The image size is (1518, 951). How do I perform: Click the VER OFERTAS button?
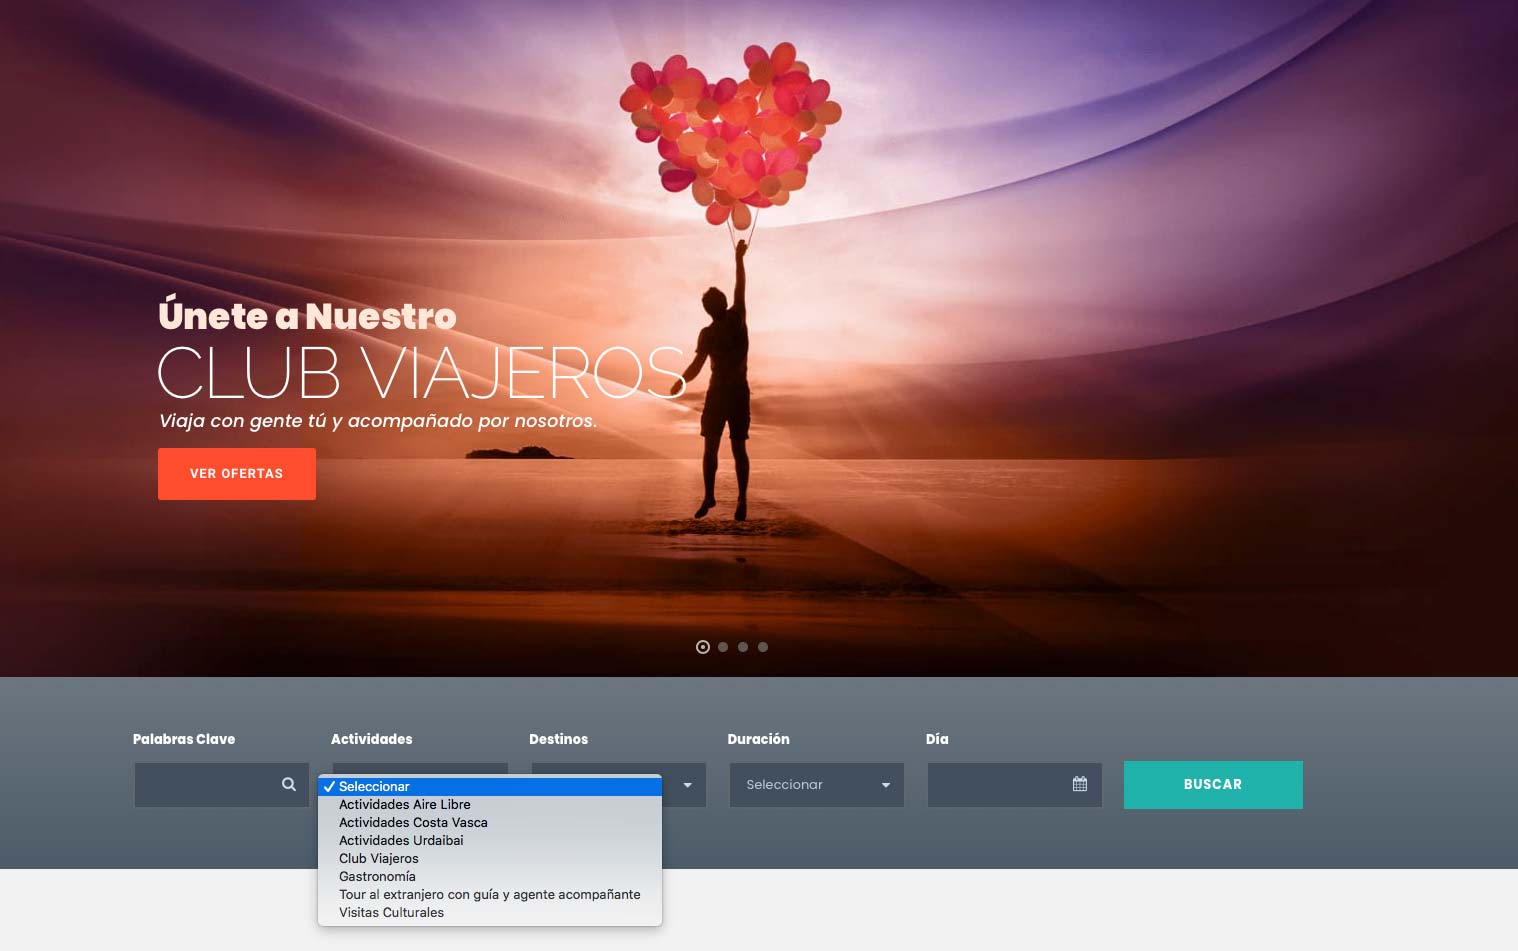[x=237, y=474]
